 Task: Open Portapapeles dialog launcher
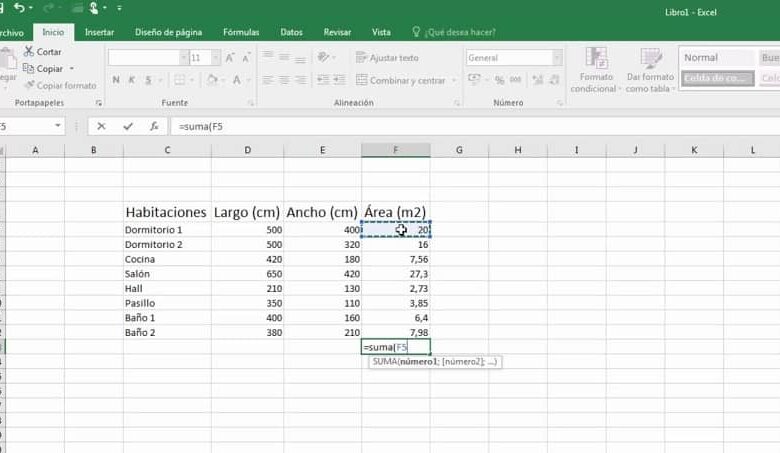pos(98,103)
